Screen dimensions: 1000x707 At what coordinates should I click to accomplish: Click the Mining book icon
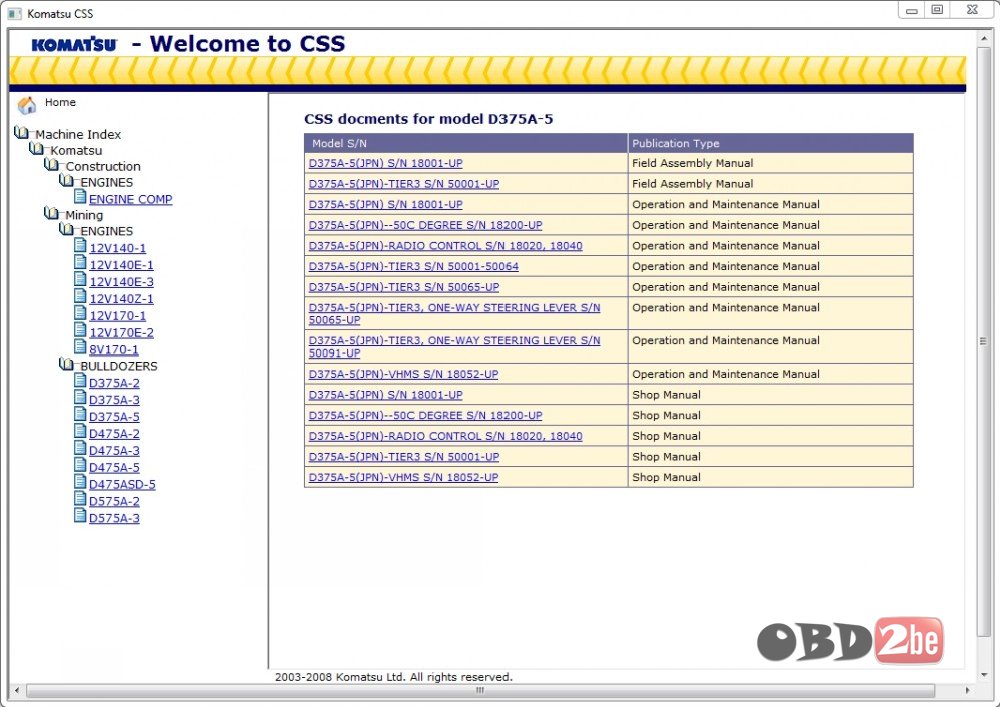point(52,213)
